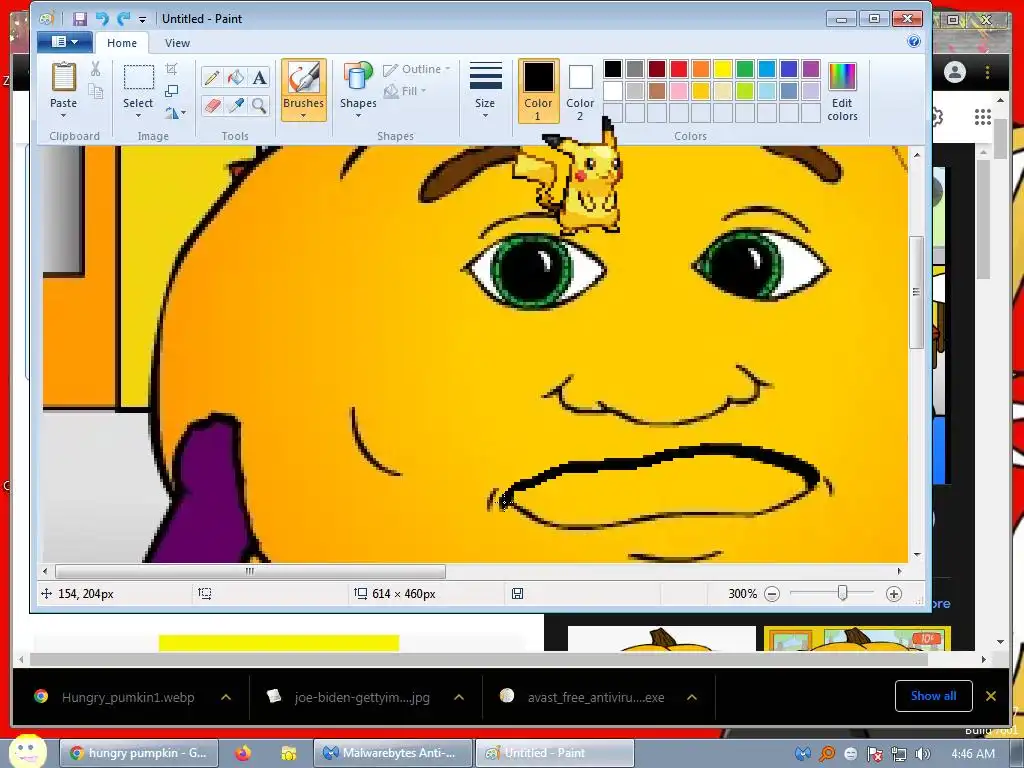Expand the Shapes dropdown arrow
Image resolution: width=1024 pixels, height=768 pixels.
coord(358,116)
